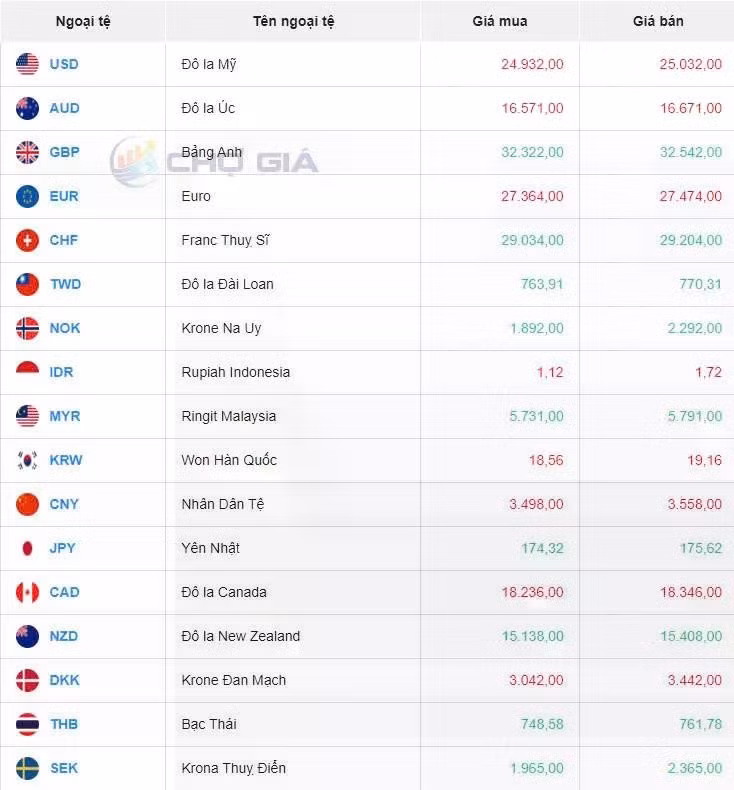Viewport: 734px width, 790px height.
Task: Click the "Tên ngoại tệ" column header
Action: coord(293,21)
